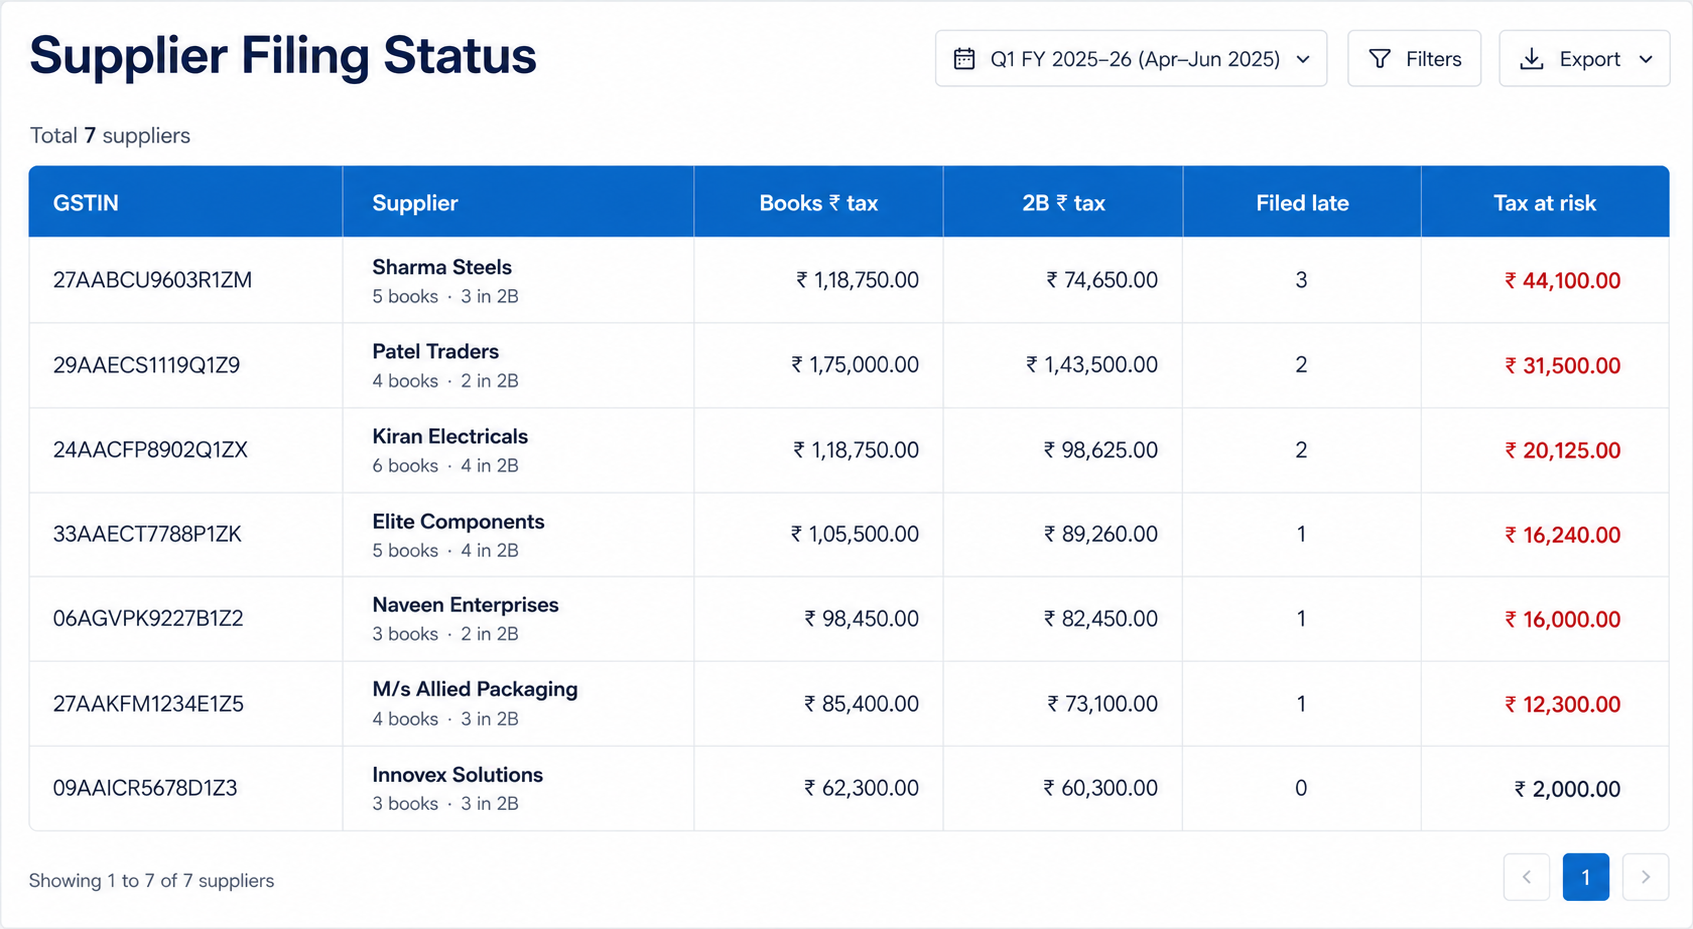
Task: Click Patel Traders books tax ₹ 1,75,000.00
Action: 855,365
